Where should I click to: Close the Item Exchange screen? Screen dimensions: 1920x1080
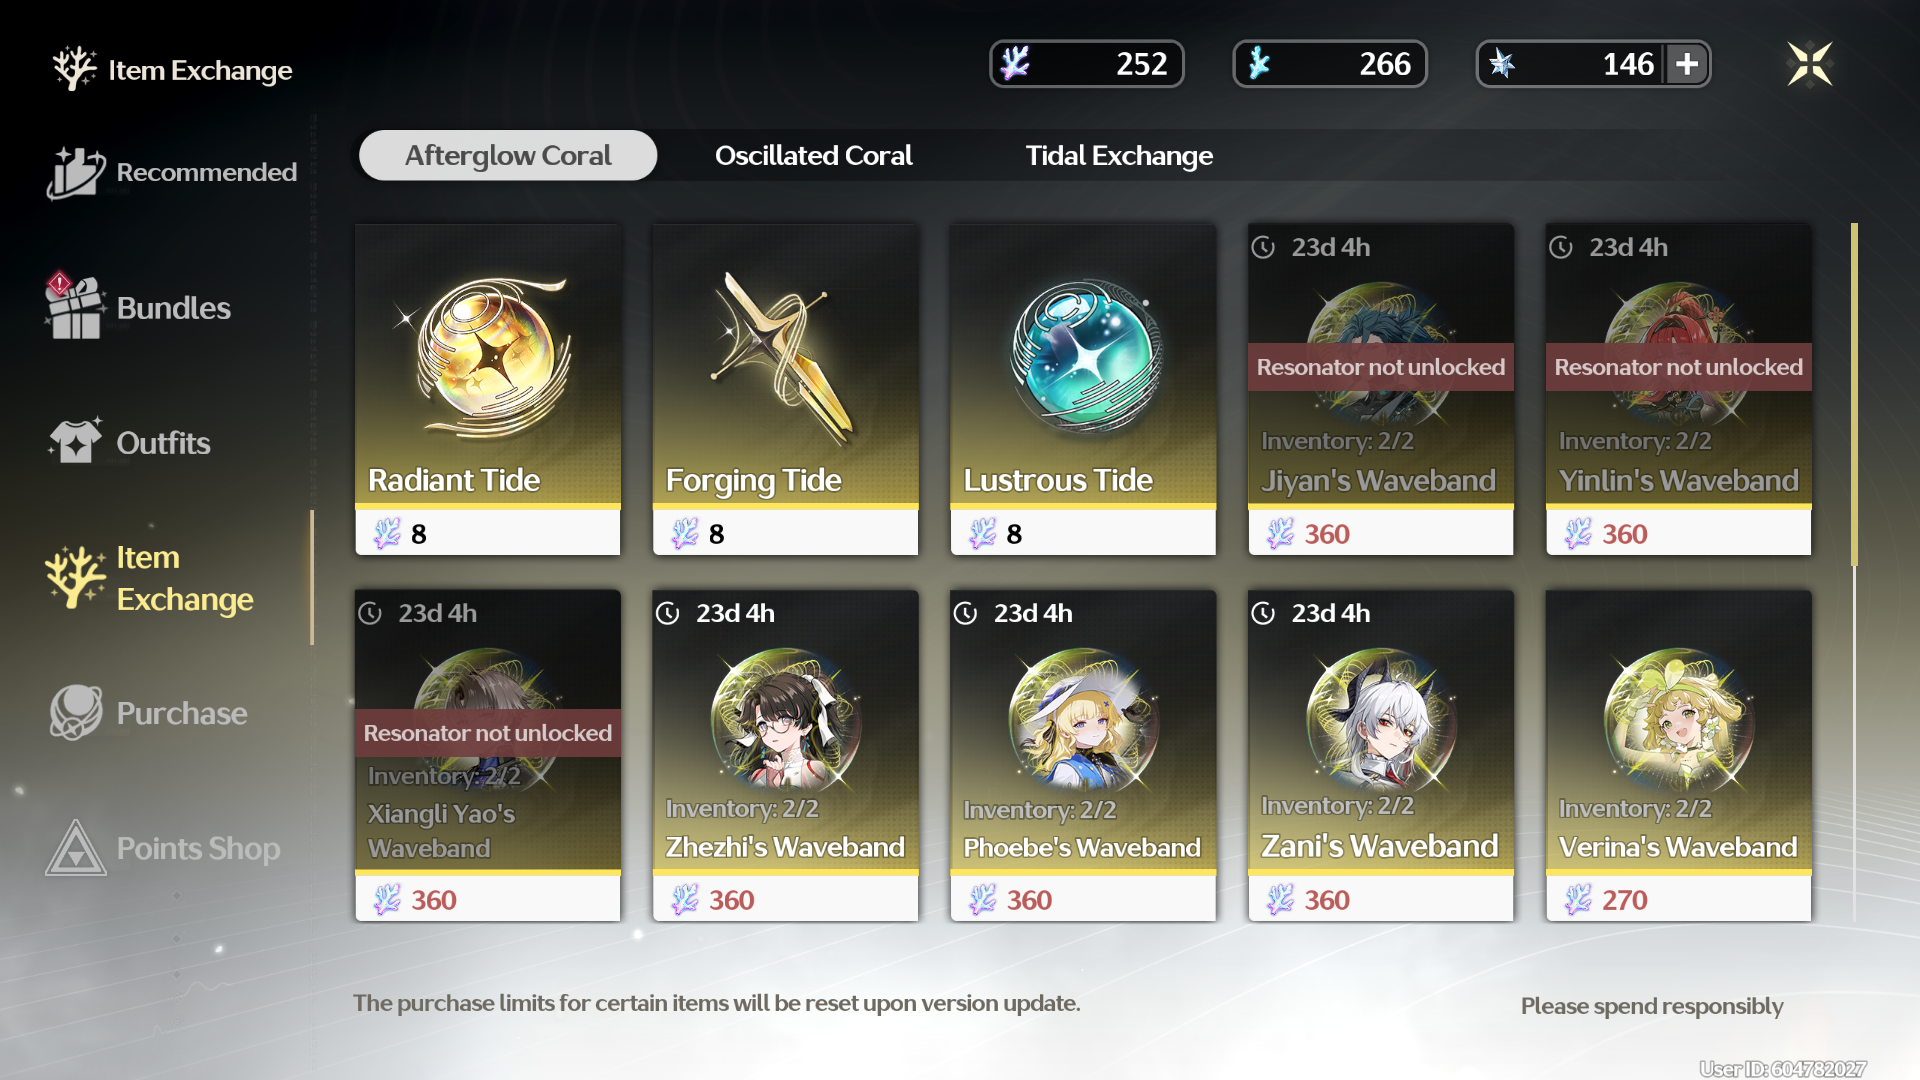1809,64
